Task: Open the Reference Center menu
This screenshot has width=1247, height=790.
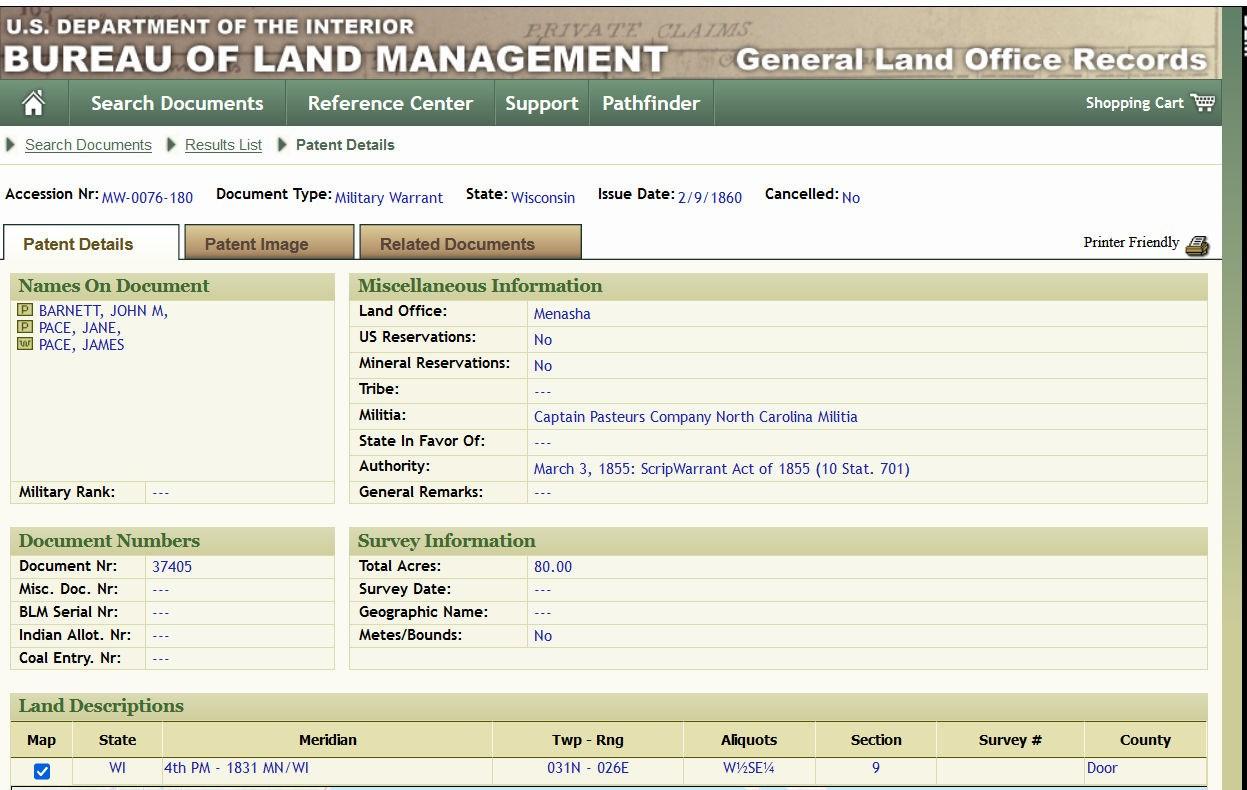Action: coord(390,103)
